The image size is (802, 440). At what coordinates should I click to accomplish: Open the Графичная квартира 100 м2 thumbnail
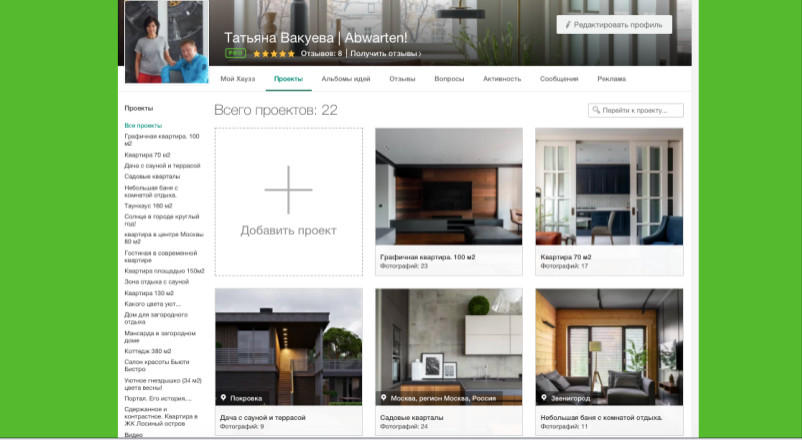(449, 187)
